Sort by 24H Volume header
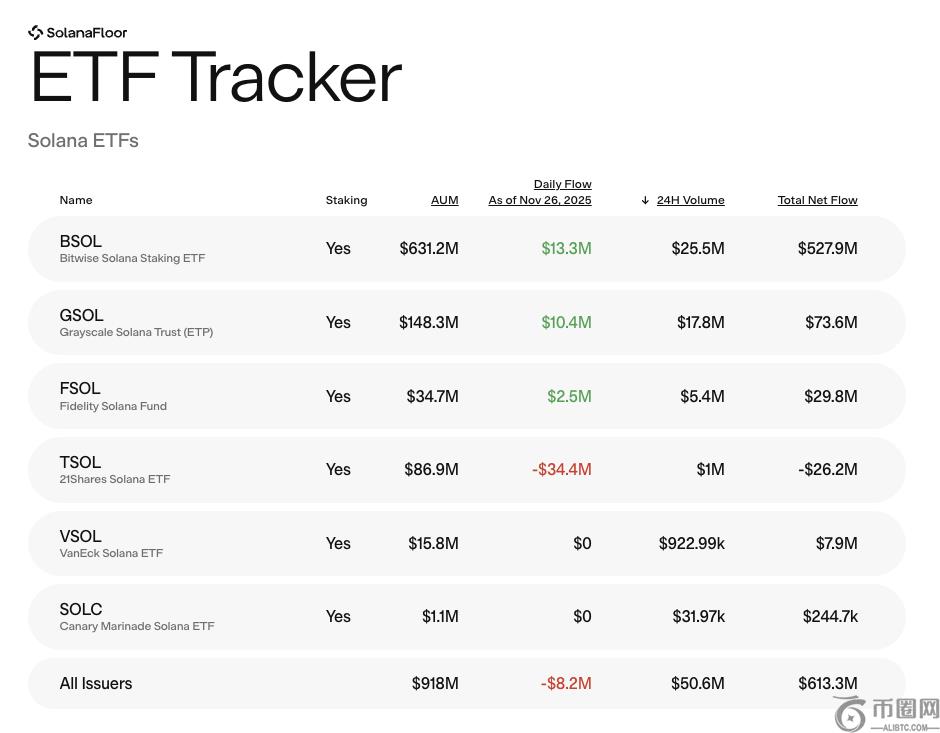The width and height of the screenshot is (940, 733). (690, 200)
